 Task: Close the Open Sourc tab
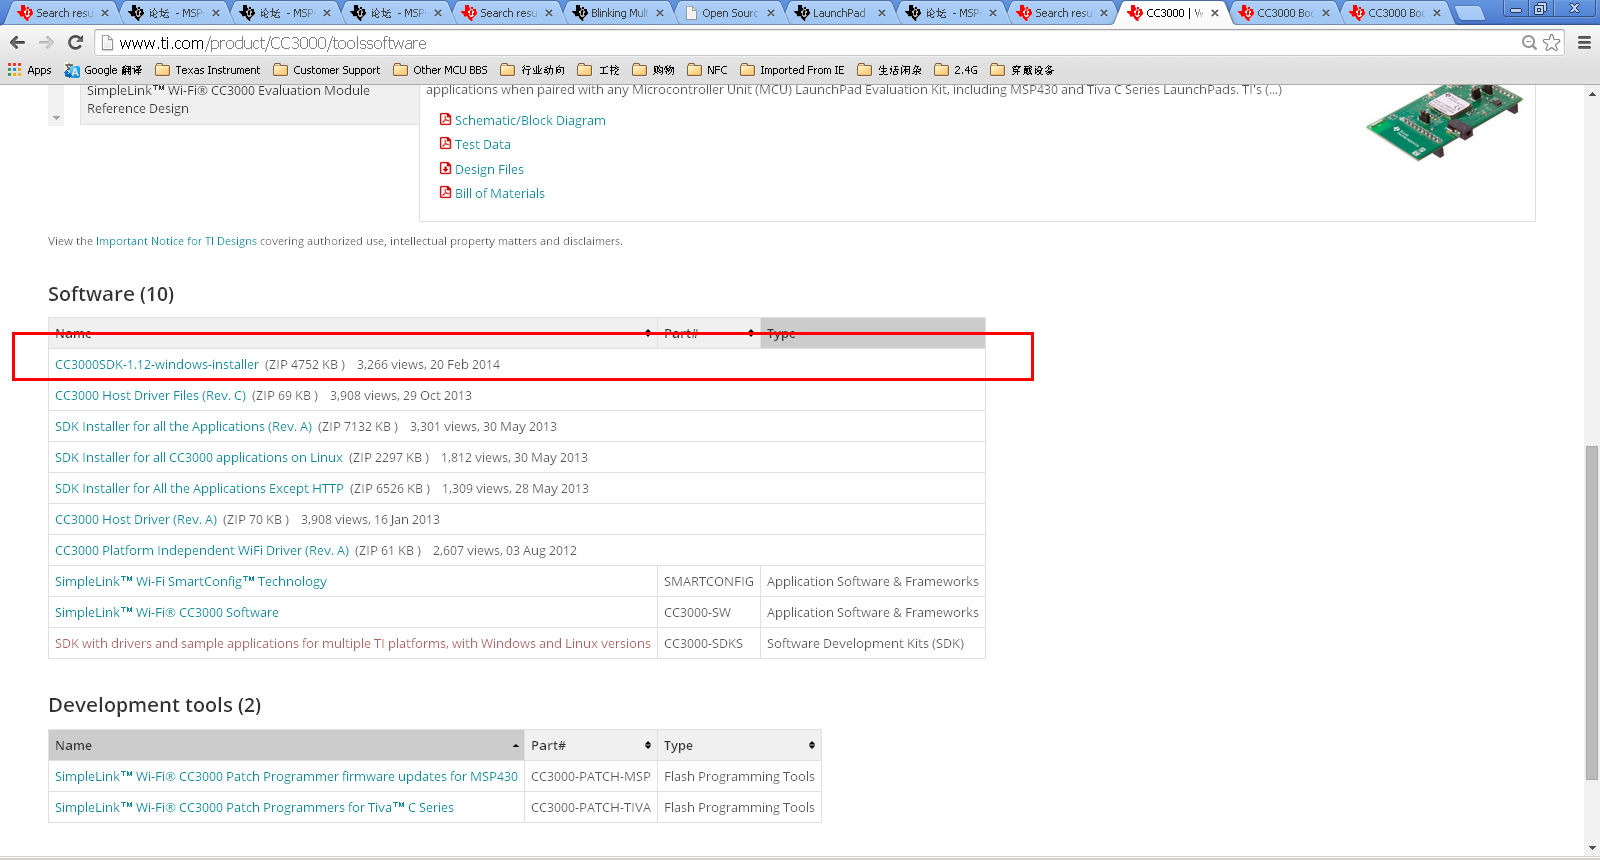771,13
